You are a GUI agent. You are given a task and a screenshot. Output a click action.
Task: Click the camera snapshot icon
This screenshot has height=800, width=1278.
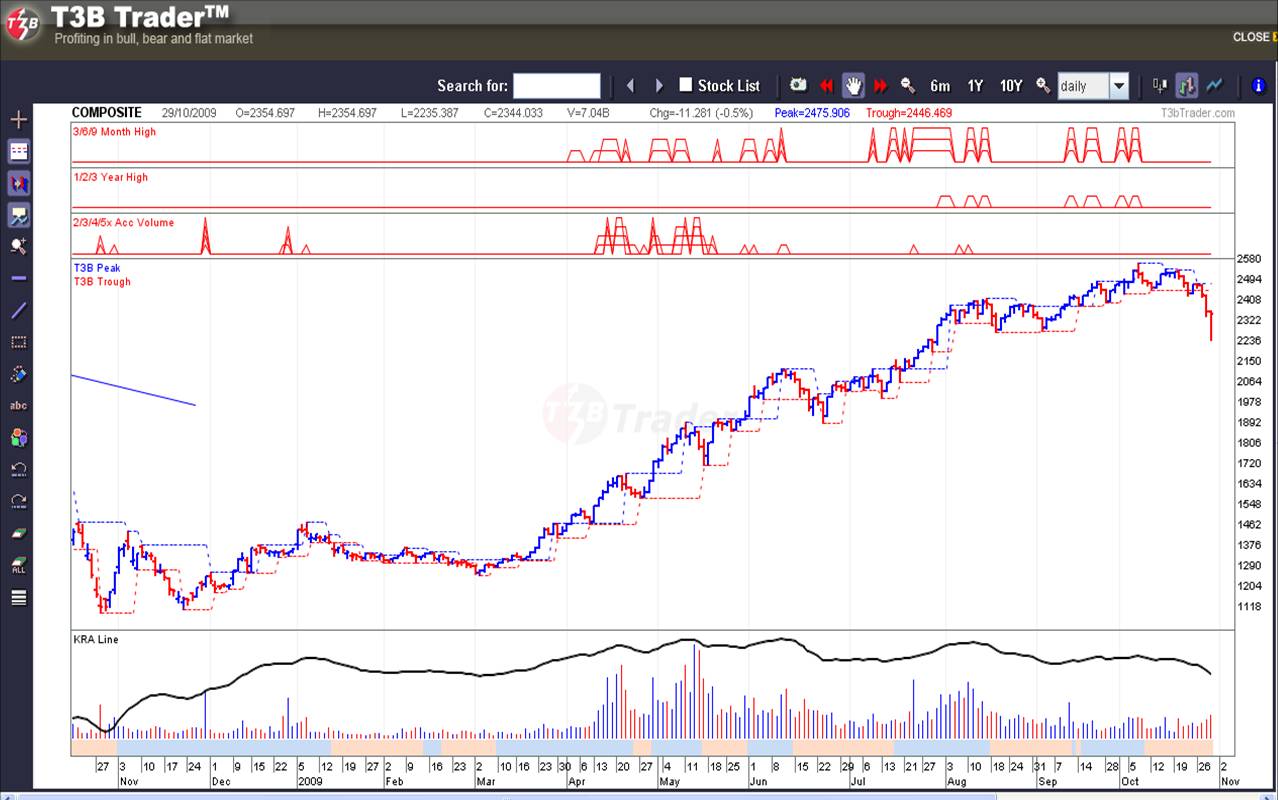(798, 86)
